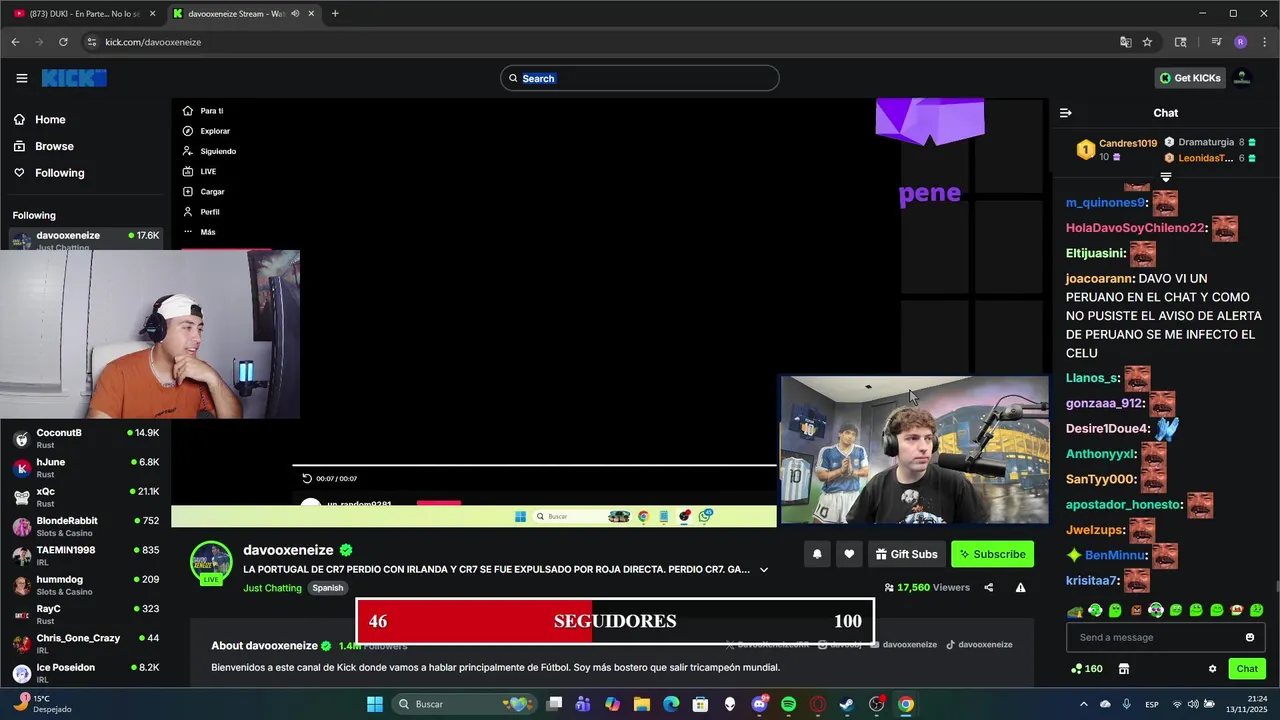Open Steam from taskbar
This screenshot has width=1280, height=720.
coord(846,704)
